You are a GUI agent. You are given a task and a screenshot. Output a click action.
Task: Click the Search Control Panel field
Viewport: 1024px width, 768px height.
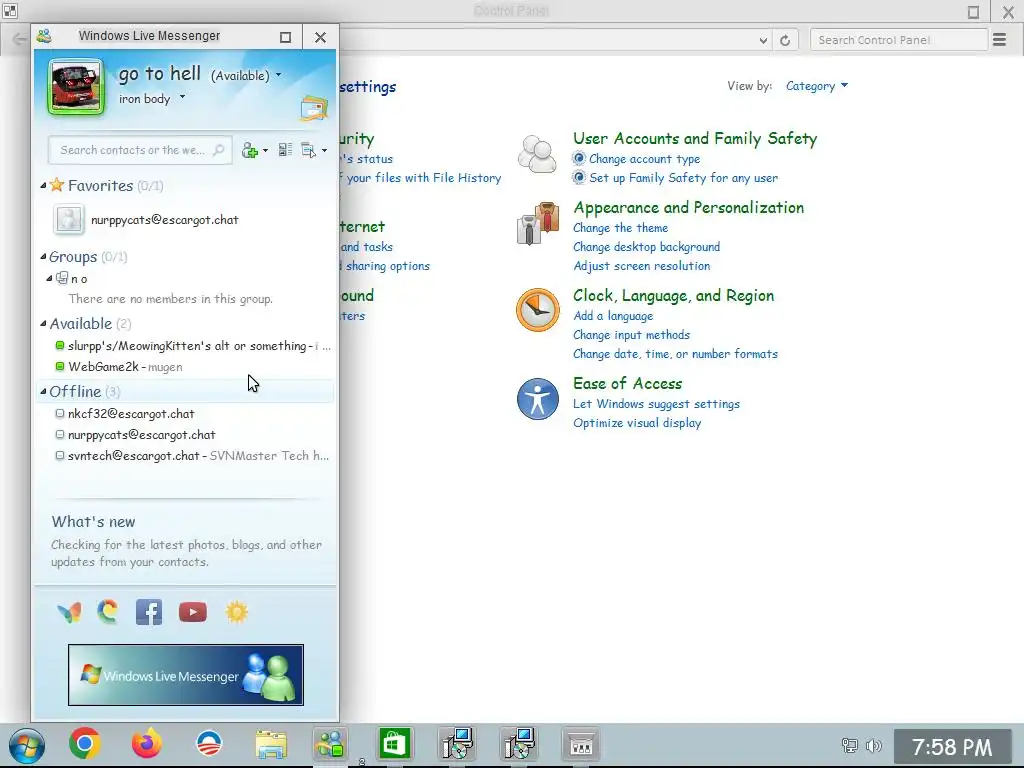pyautogui.click(x=899, y=40)
